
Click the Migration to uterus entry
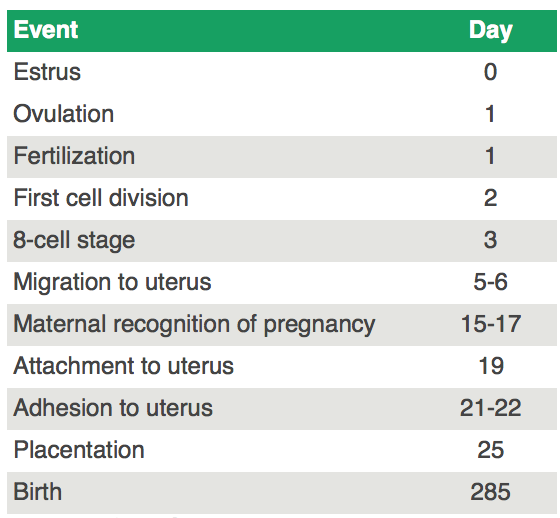[x=112, y=282]
